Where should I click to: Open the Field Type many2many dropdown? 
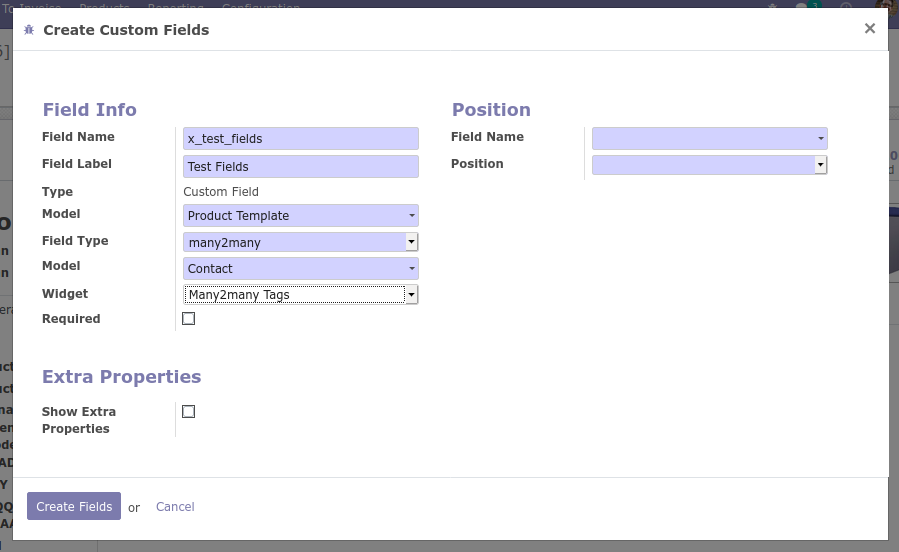pyautogui.click(x=300, y=242)
